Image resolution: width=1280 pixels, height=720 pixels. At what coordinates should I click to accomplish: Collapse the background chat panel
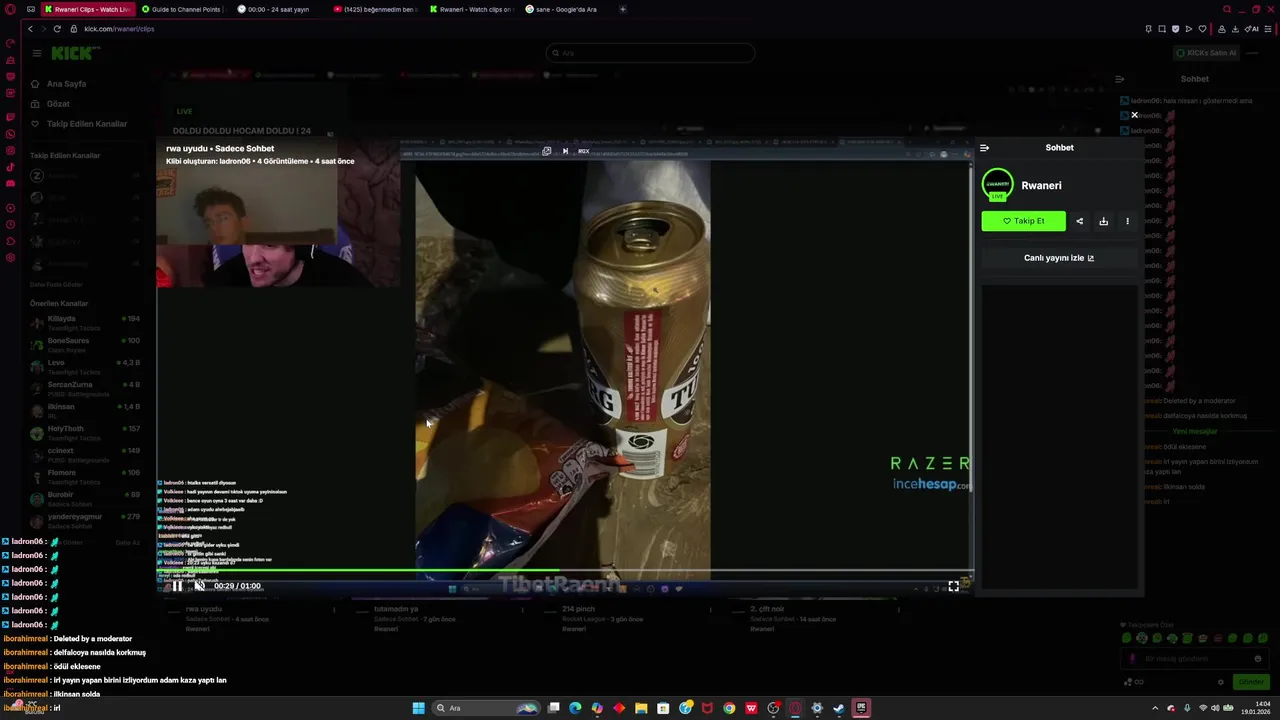click(x=1120, y=79)
